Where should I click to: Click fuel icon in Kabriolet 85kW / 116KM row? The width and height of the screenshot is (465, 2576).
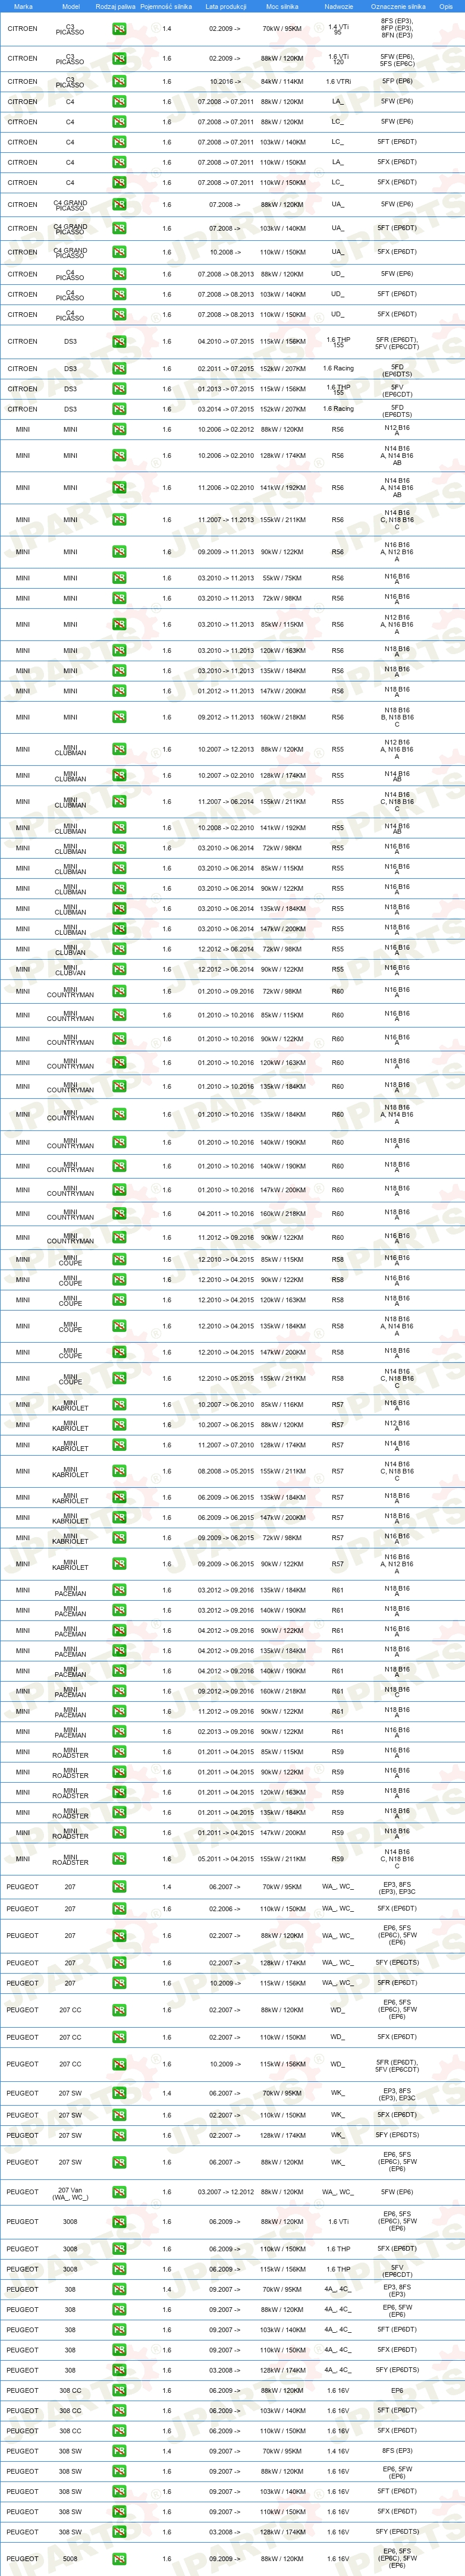click(119, 1405)
